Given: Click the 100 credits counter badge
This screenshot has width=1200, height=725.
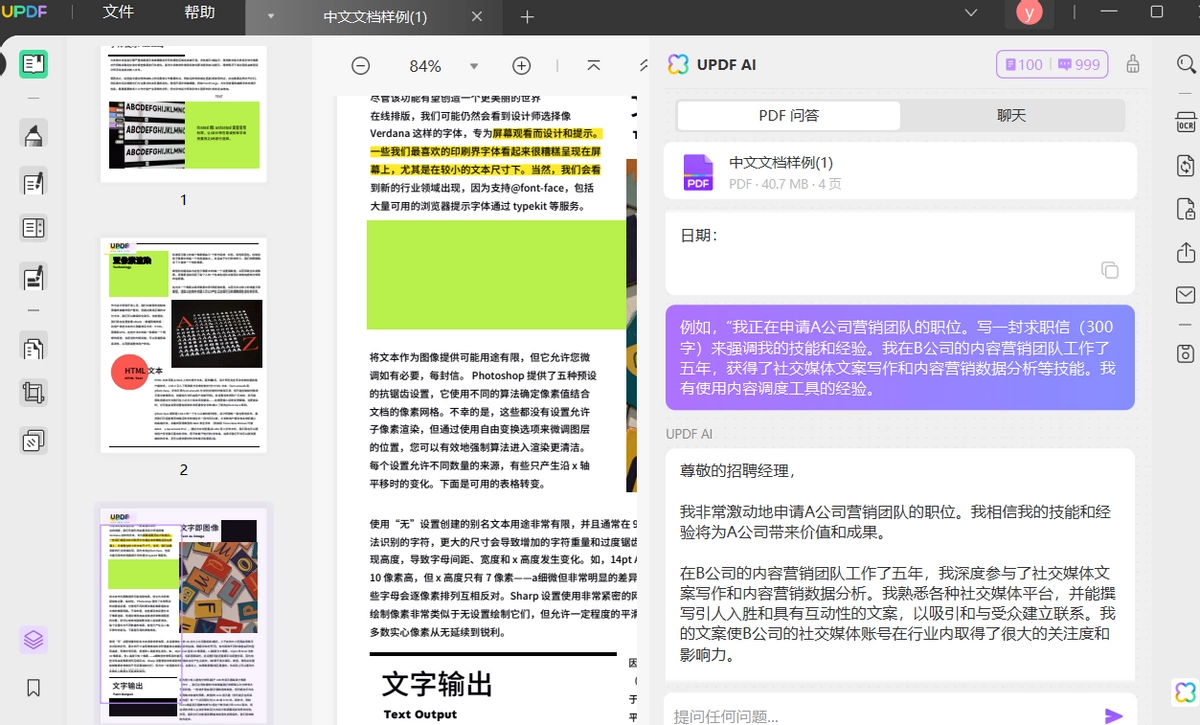Looking at the screenshot, I should coord(1024,65).
